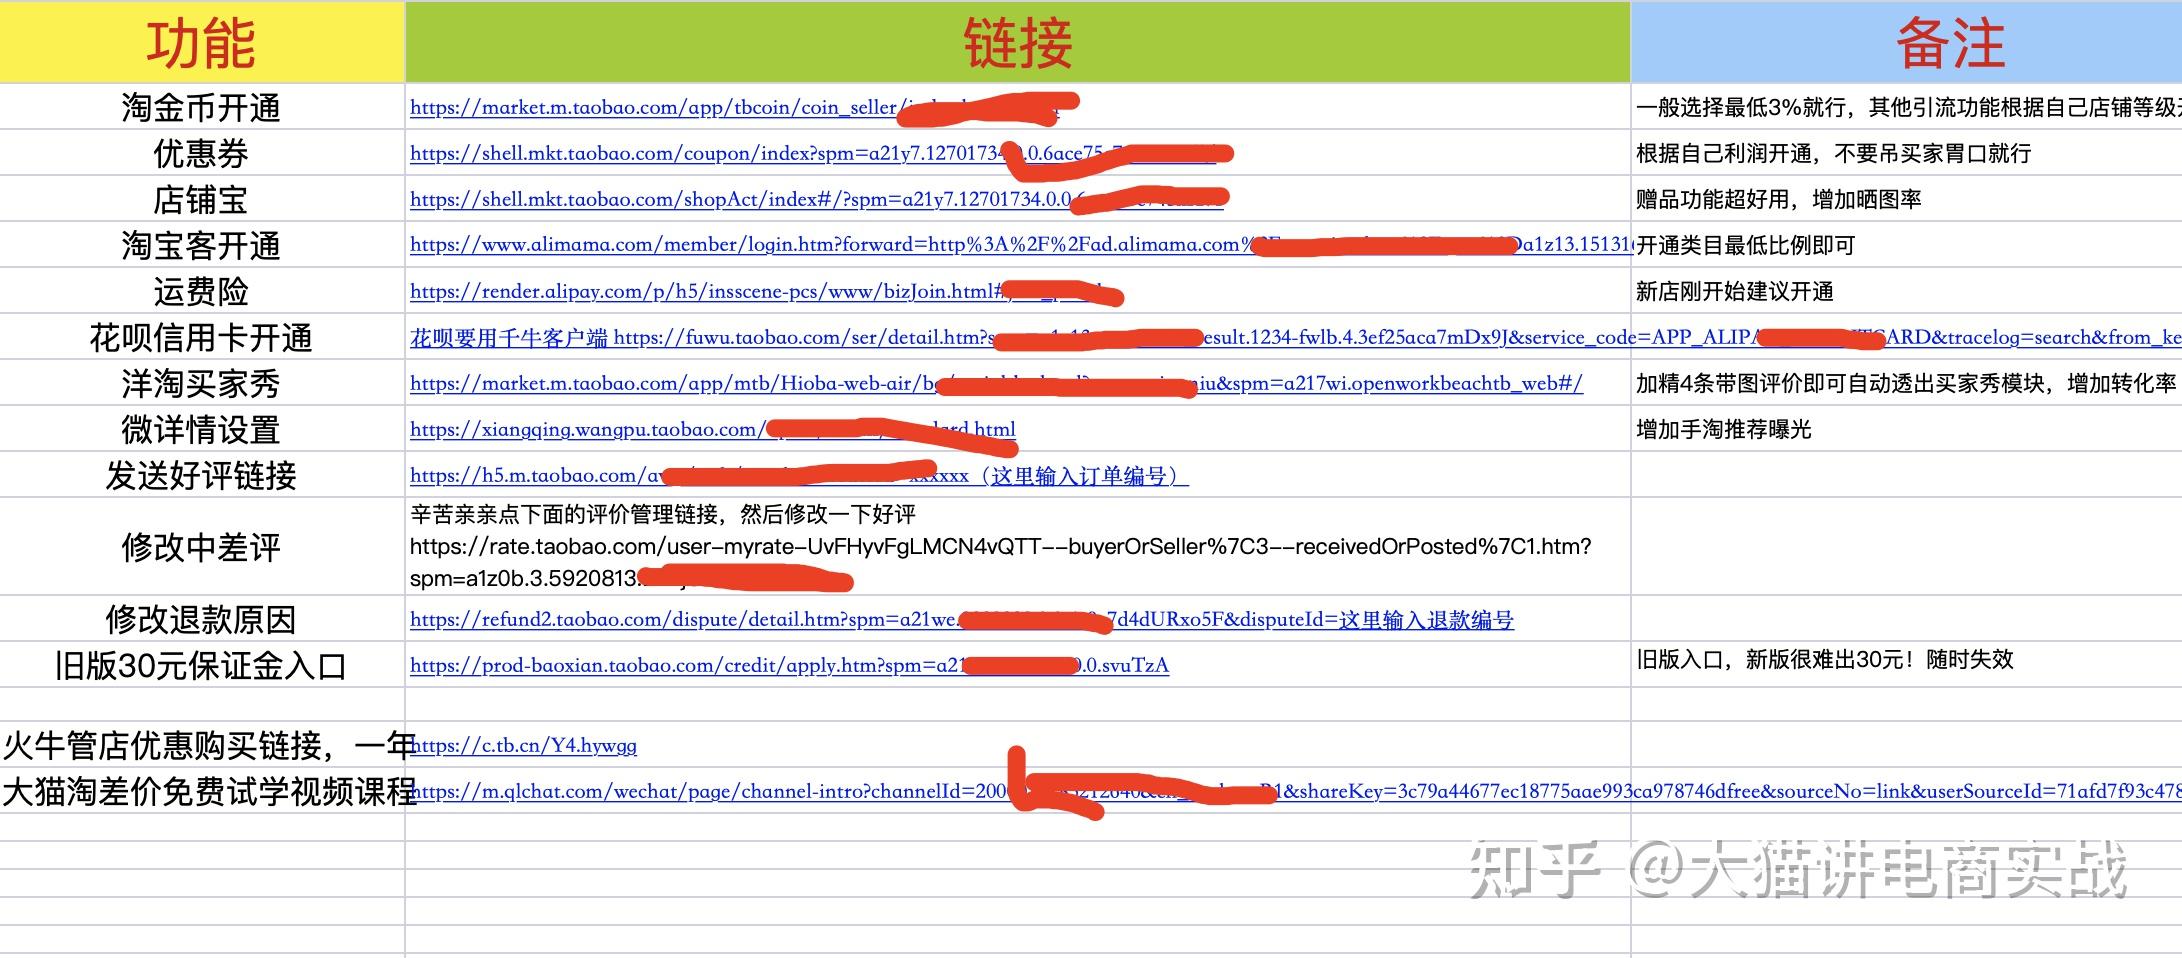Open the 店铺宝 shopAct index link

click(817, 199)
